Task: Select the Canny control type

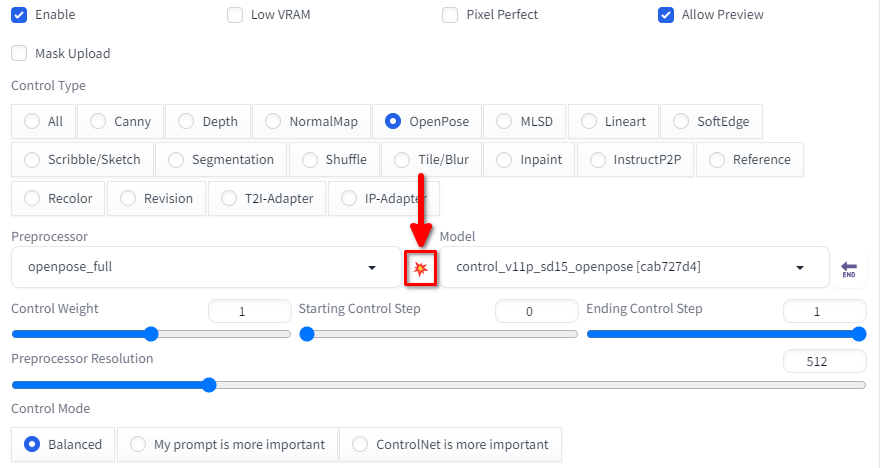Action: tap(120, 121)
